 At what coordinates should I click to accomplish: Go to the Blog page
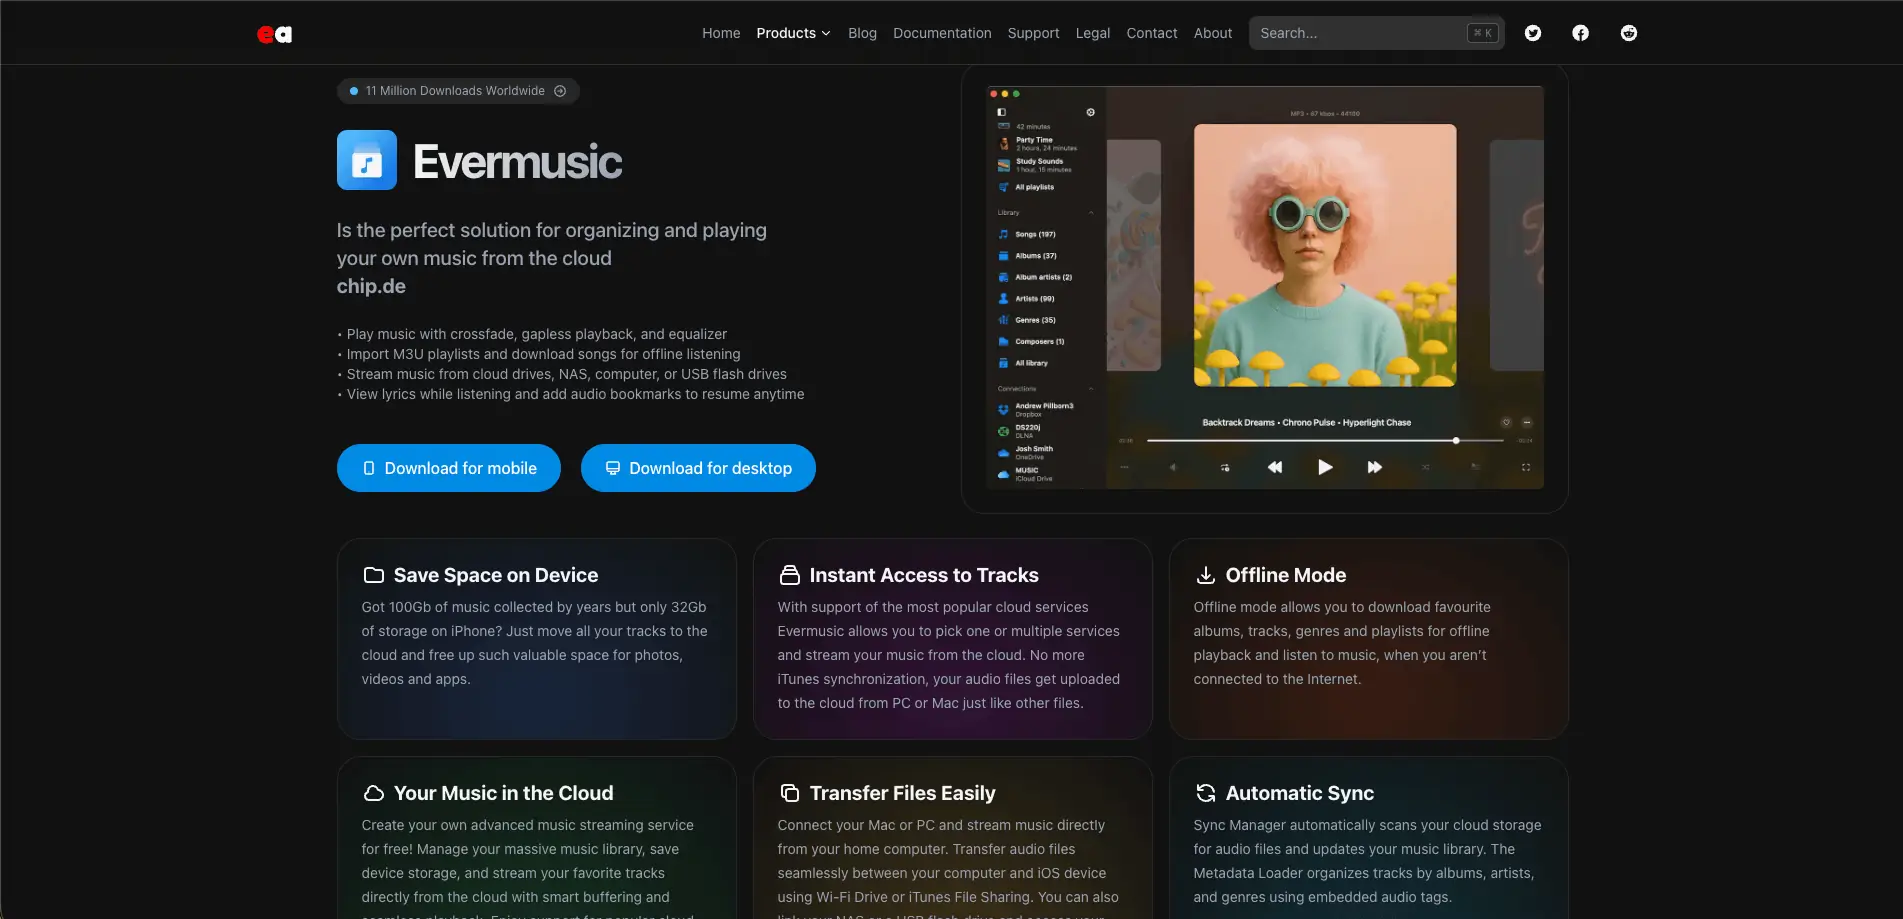click(862, 33)
